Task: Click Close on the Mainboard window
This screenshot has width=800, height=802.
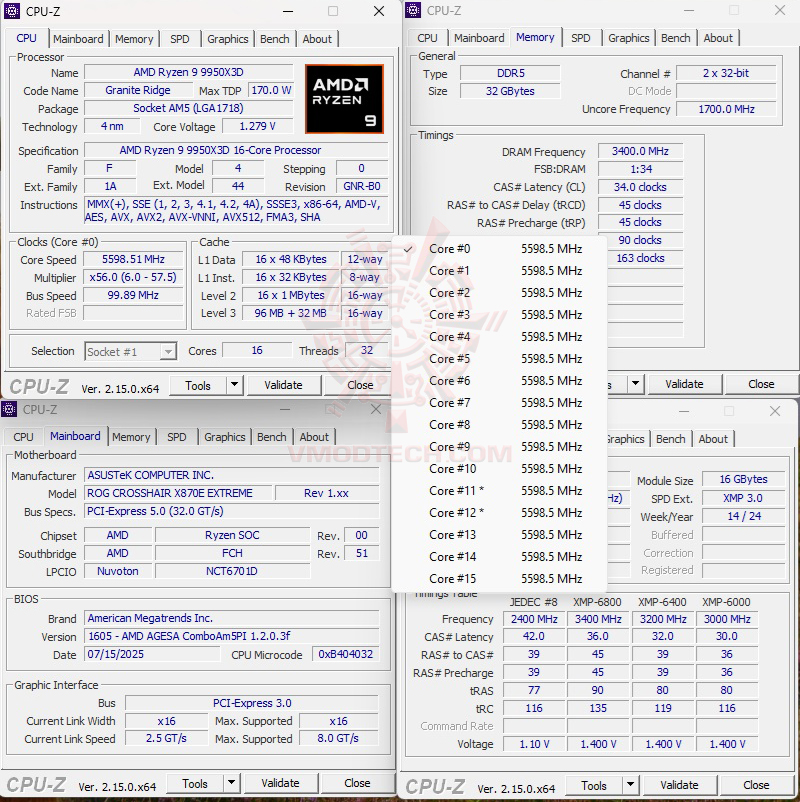Action: pyautogui.click(x=357, y=783)
